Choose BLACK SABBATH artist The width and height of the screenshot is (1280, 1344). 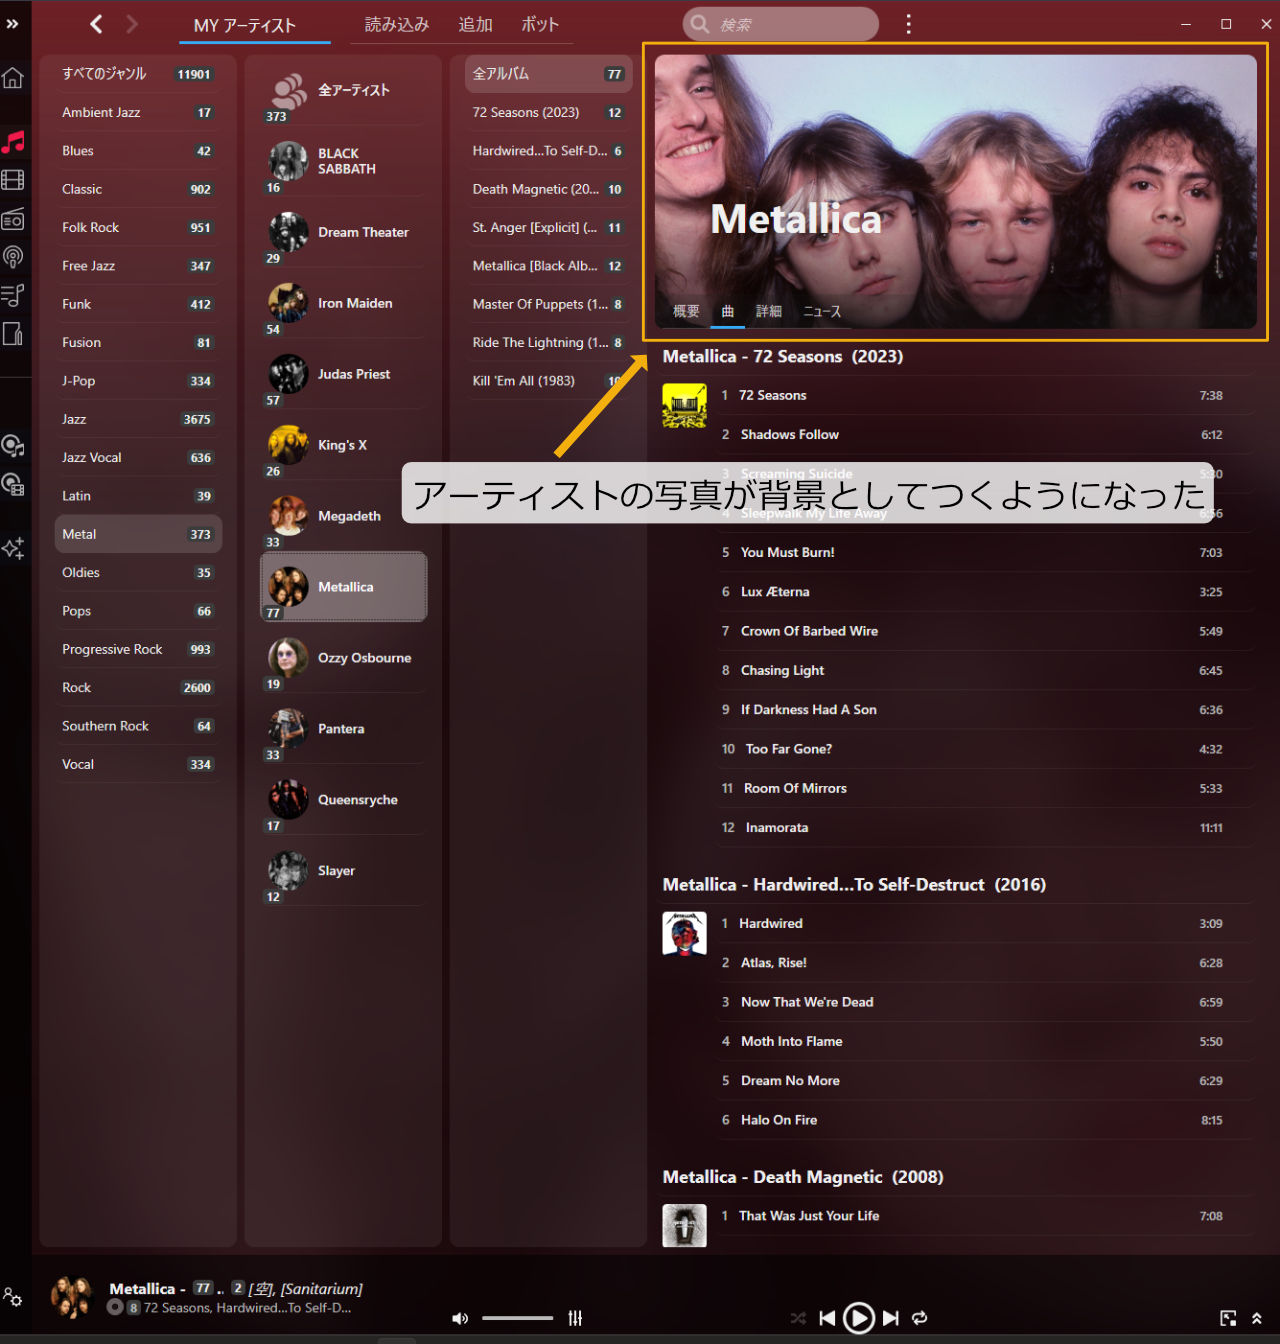344,162
